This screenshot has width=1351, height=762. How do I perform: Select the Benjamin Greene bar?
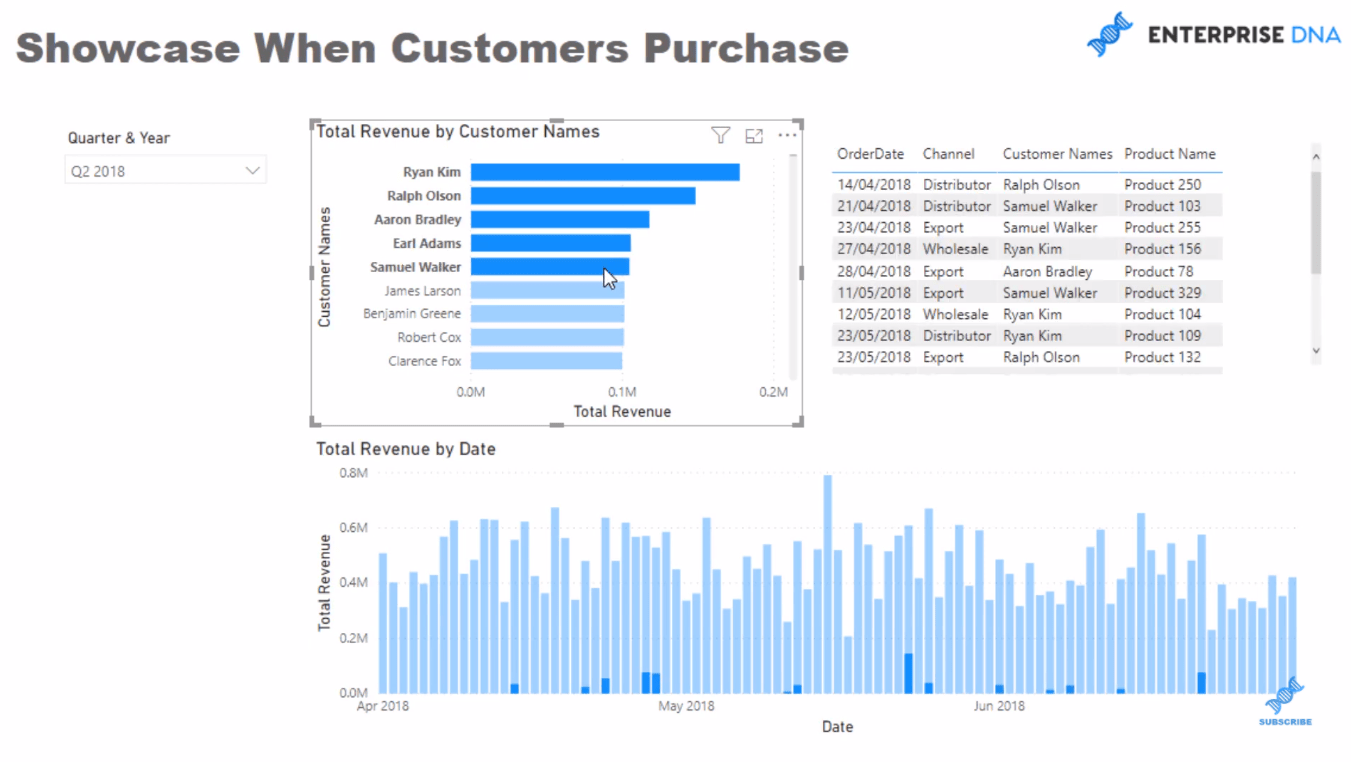tap(548, 314)
